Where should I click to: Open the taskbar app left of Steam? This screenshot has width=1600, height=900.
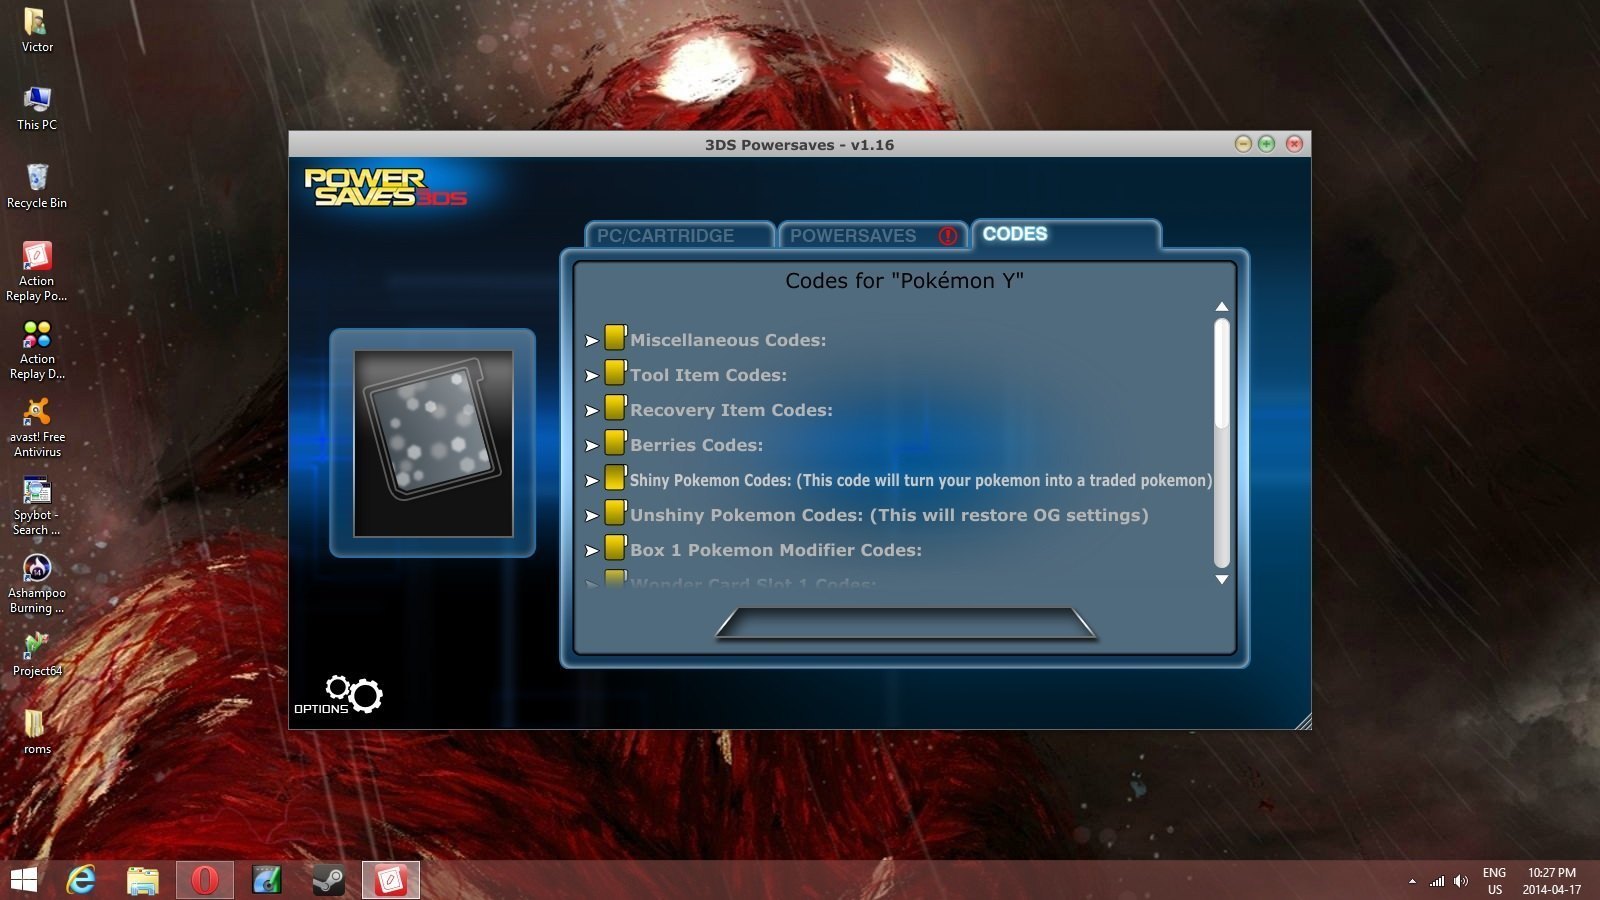coord(267,880)
